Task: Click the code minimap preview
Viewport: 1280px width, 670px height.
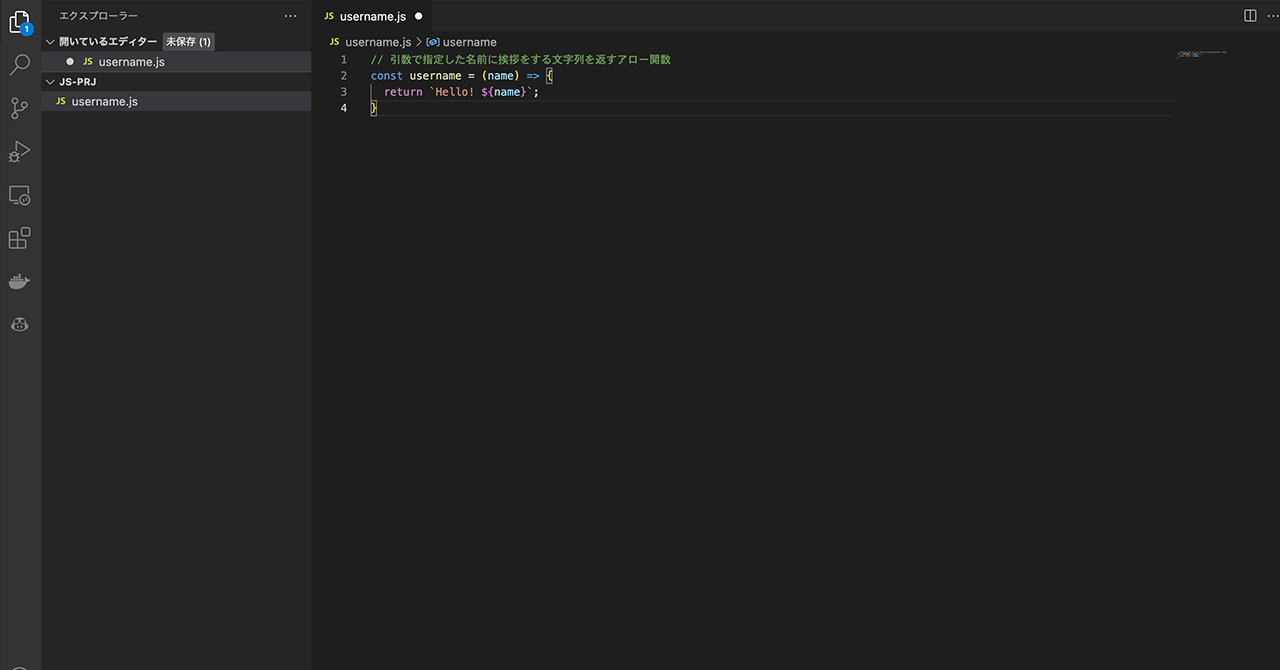Action: pyautogui.click(x=1200, y=54)
